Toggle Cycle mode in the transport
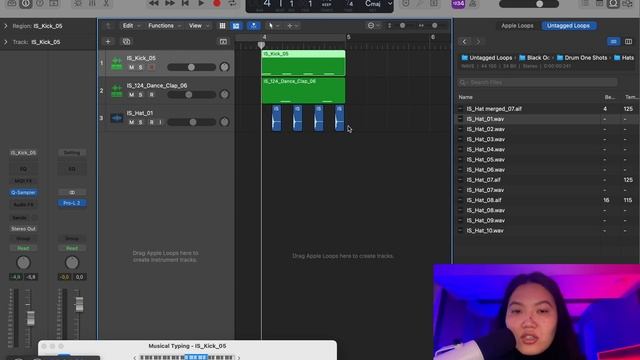The height and width of the screenshot is (360, 640). click(232, 3)
